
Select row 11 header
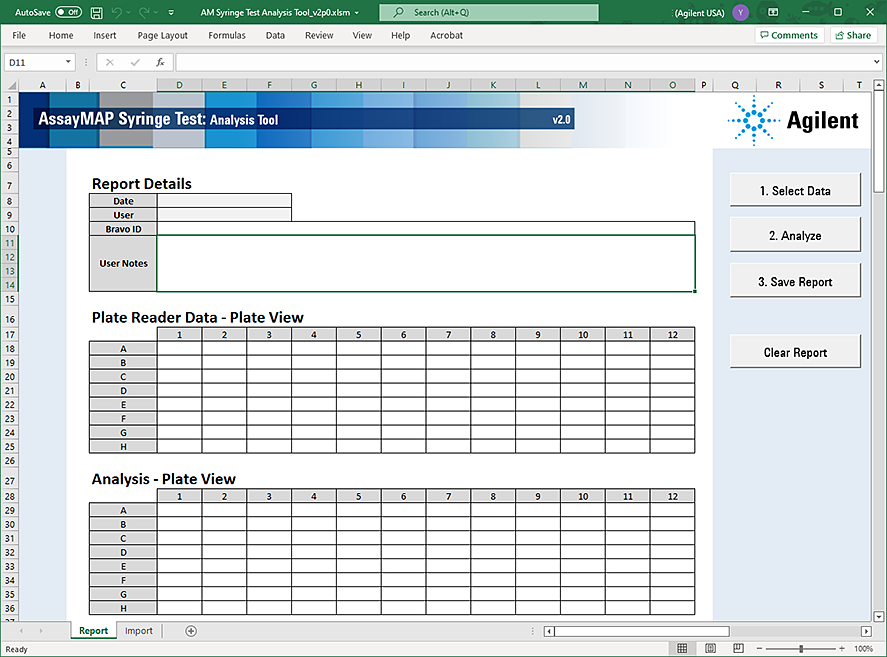tap(10, 243)
